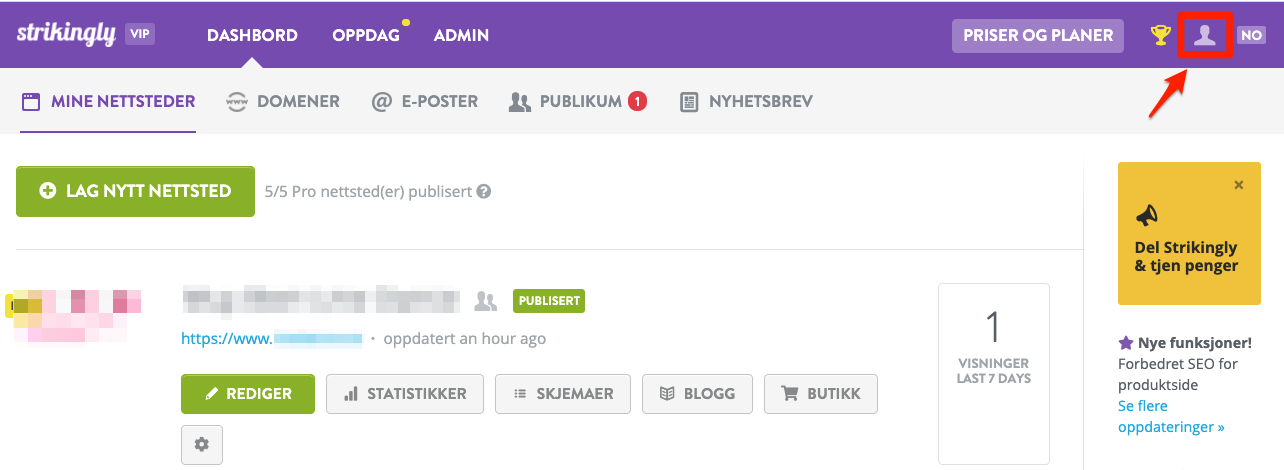Screen dimensions: 1284x470
Task: Click the '5/5 Pro nettsted(er) publisert' text
Action: coord(368,191)
